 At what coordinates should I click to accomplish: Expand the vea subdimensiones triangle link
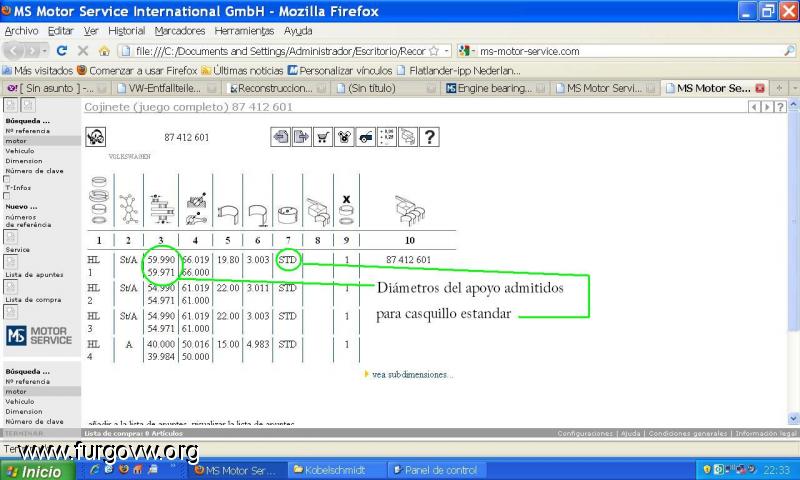[x=366, y=374]
